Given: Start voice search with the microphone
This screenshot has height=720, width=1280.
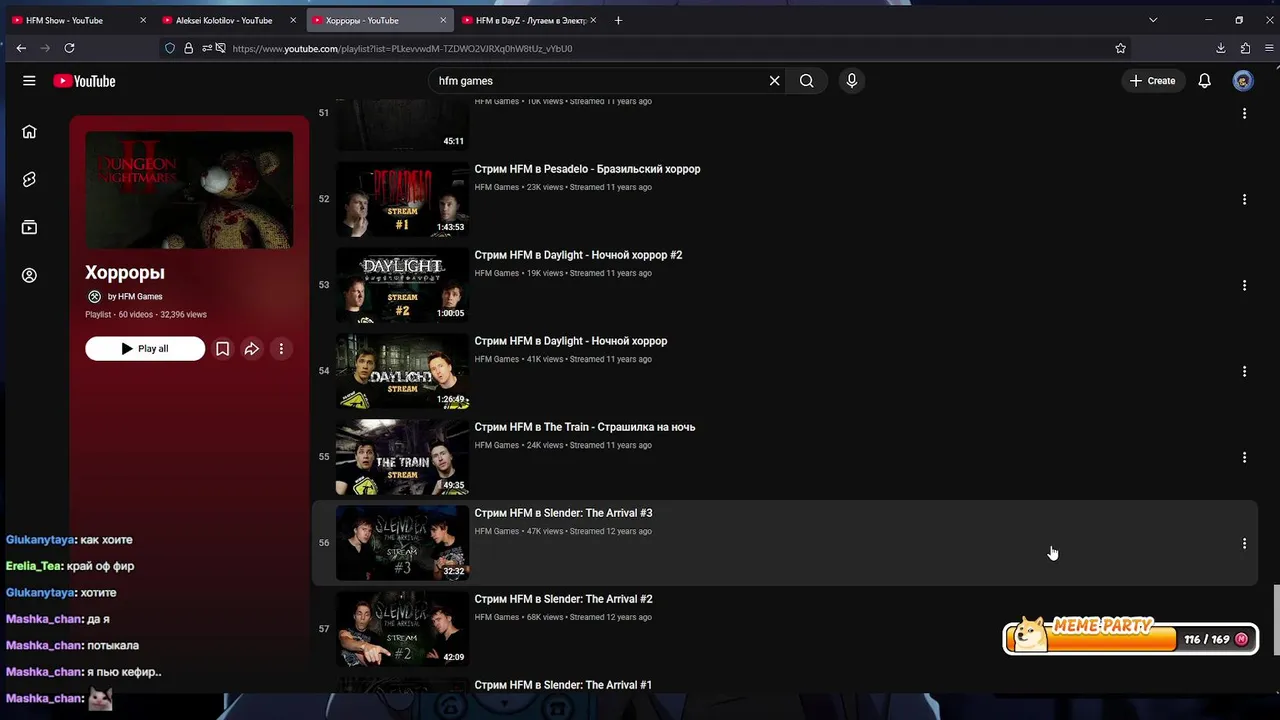Looking at the screenshot, I should click(851, 81).
